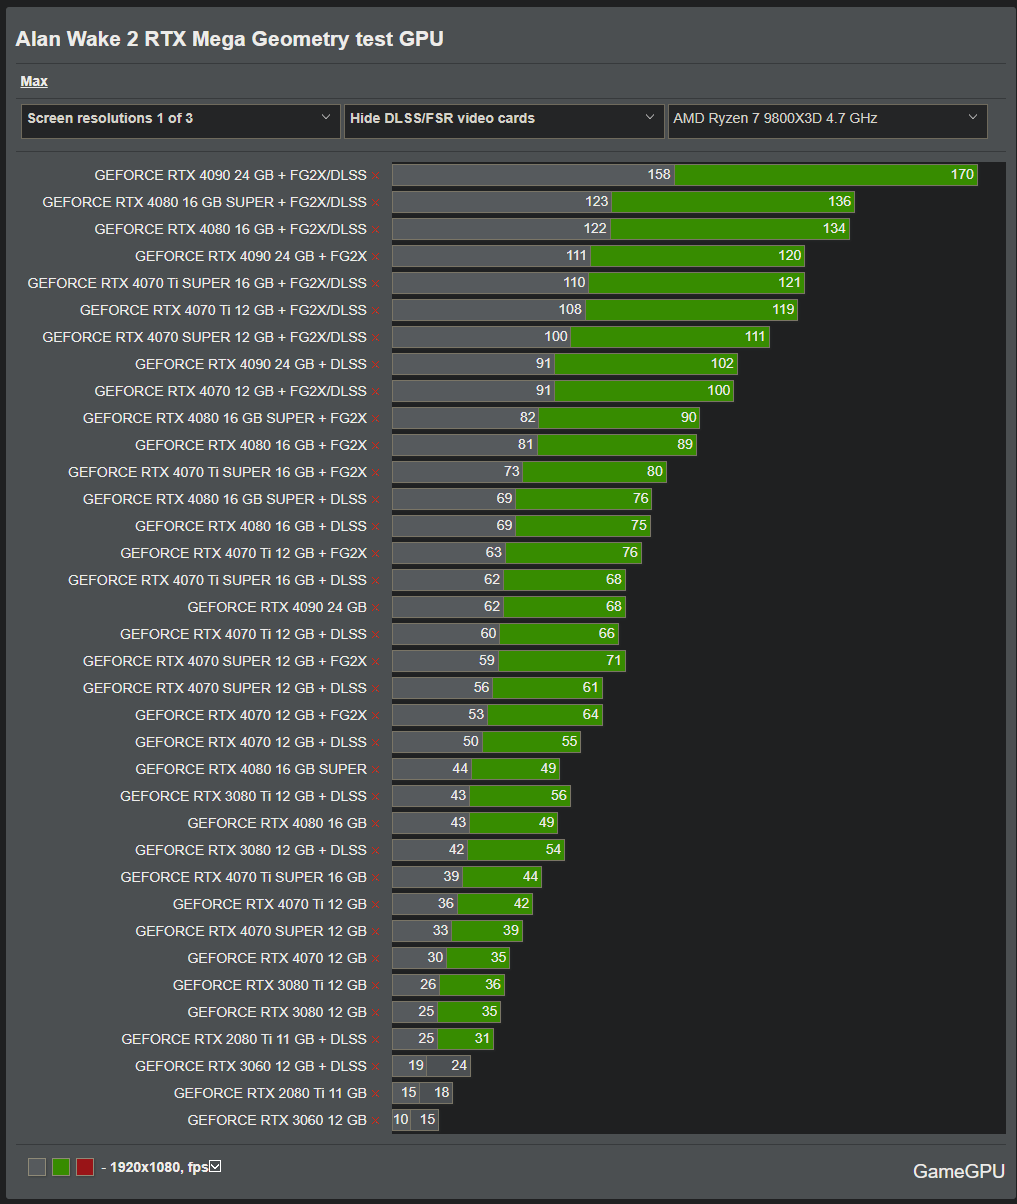The image size is (1017, 1204).
Task: Click red X next to plain RTX 4090 24 GB
Action: point(376,608)
